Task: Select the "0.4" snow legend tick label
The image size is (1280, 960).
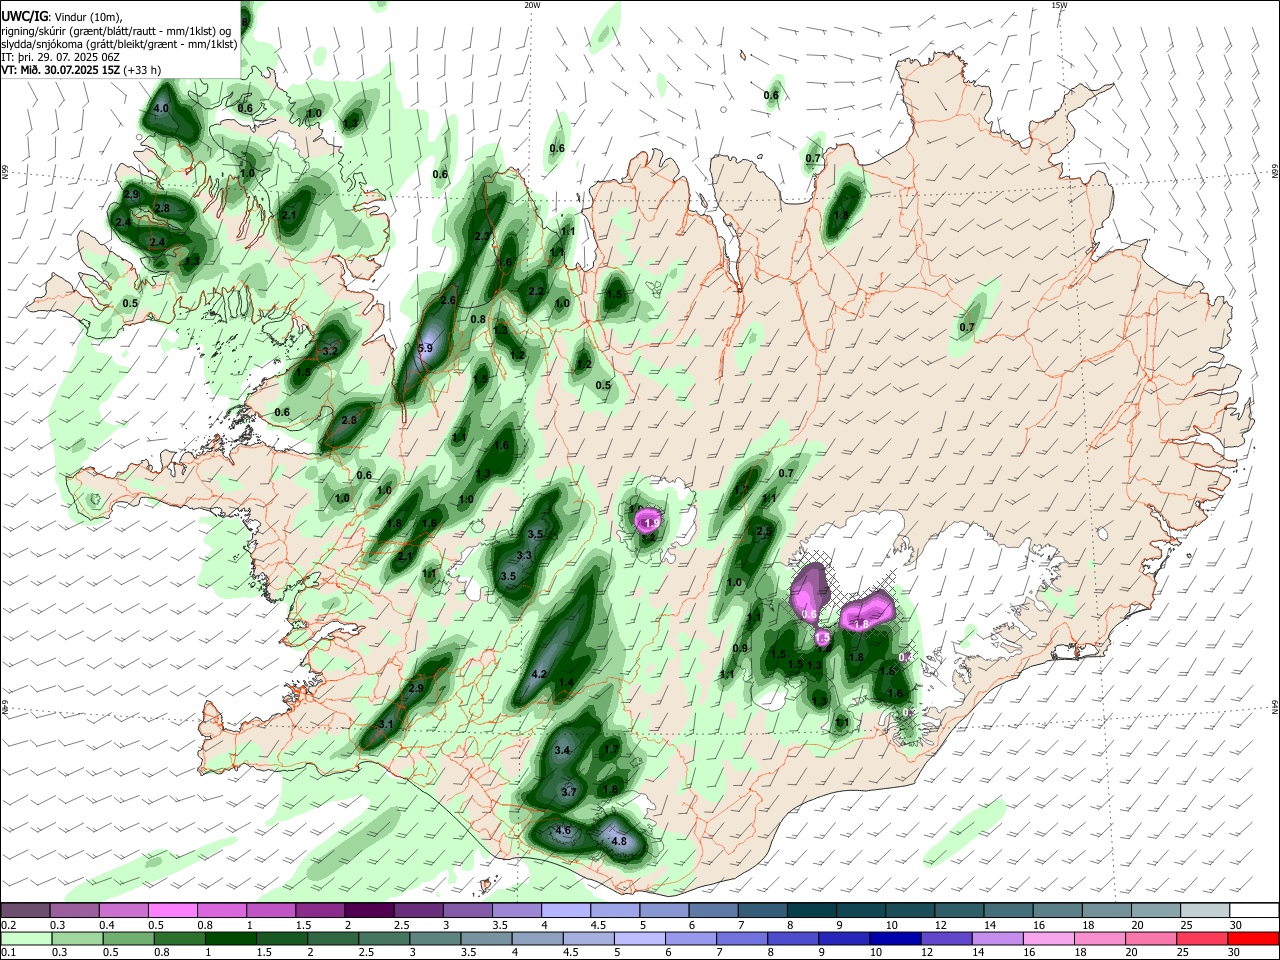Action: (107, 925)
